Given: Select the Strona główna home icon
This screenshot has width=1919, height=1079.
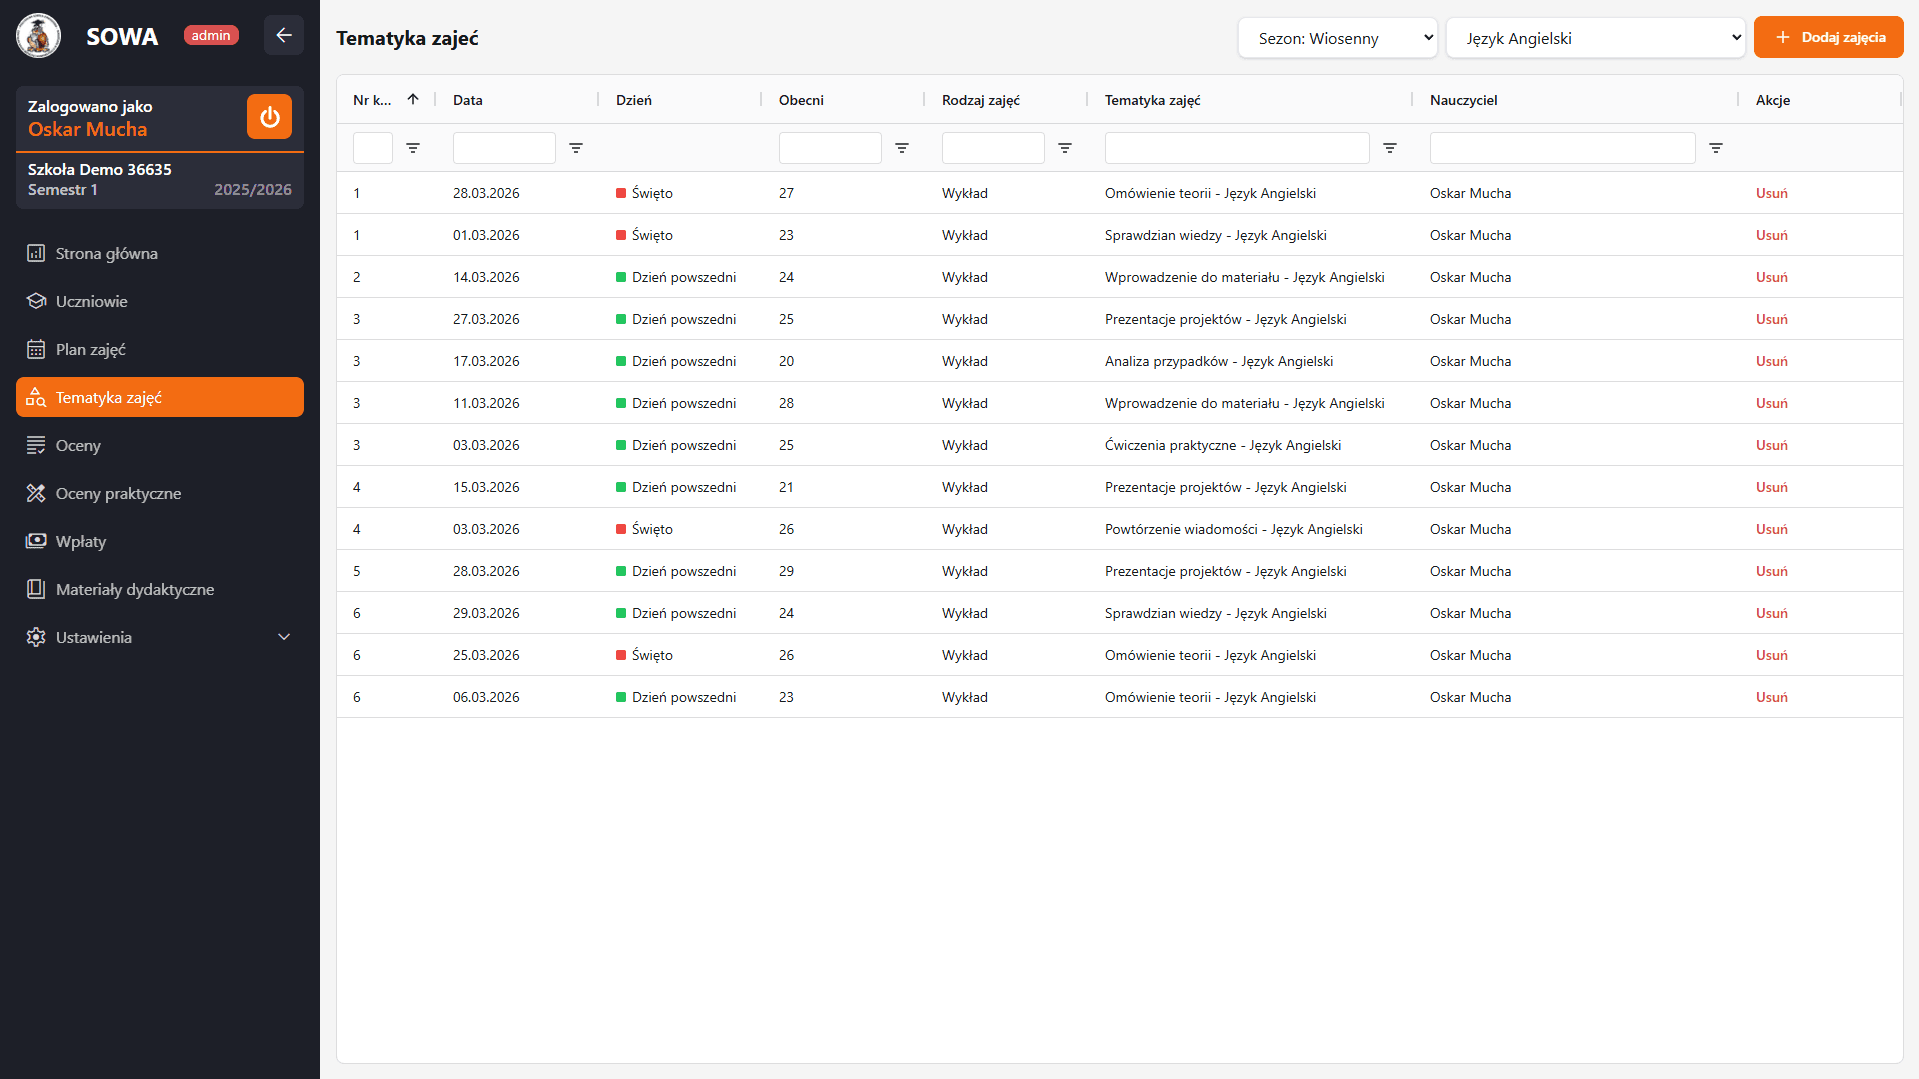Looking at the screenshot, I should click(36, 253).
